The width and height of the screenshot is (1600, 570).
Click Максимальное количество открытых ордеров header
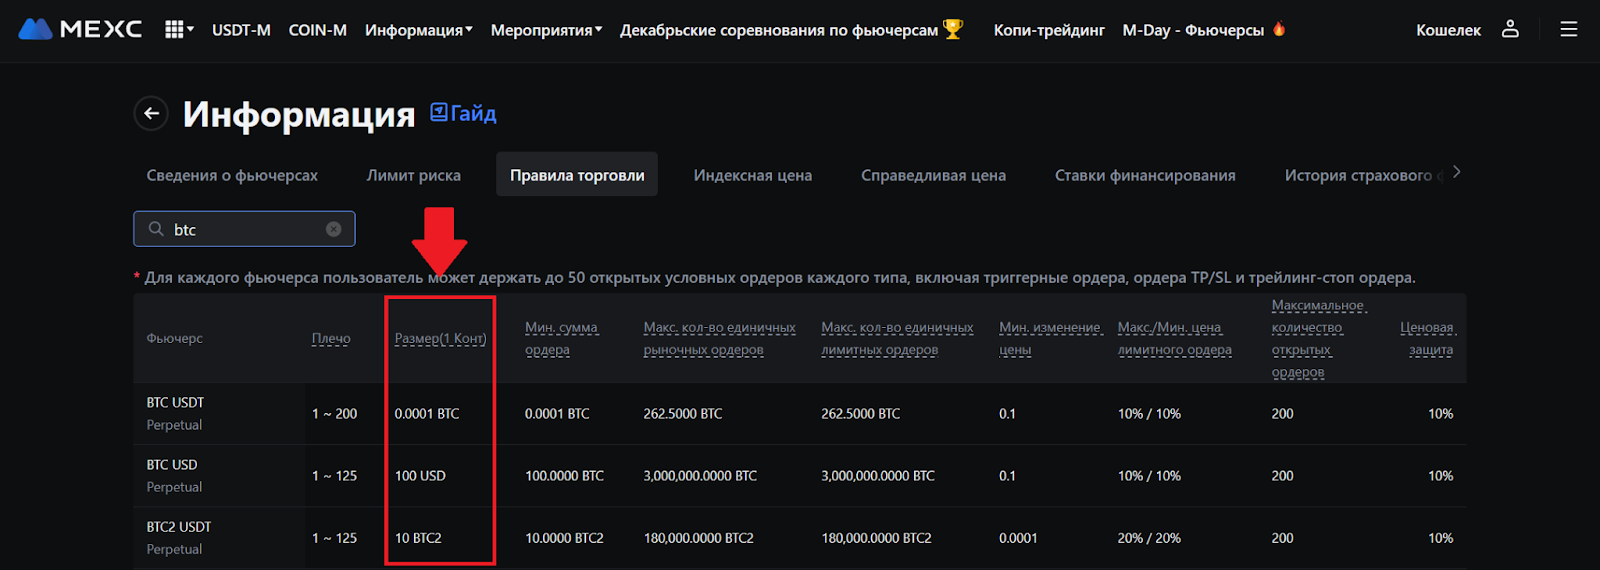(x=1319, y=338)
